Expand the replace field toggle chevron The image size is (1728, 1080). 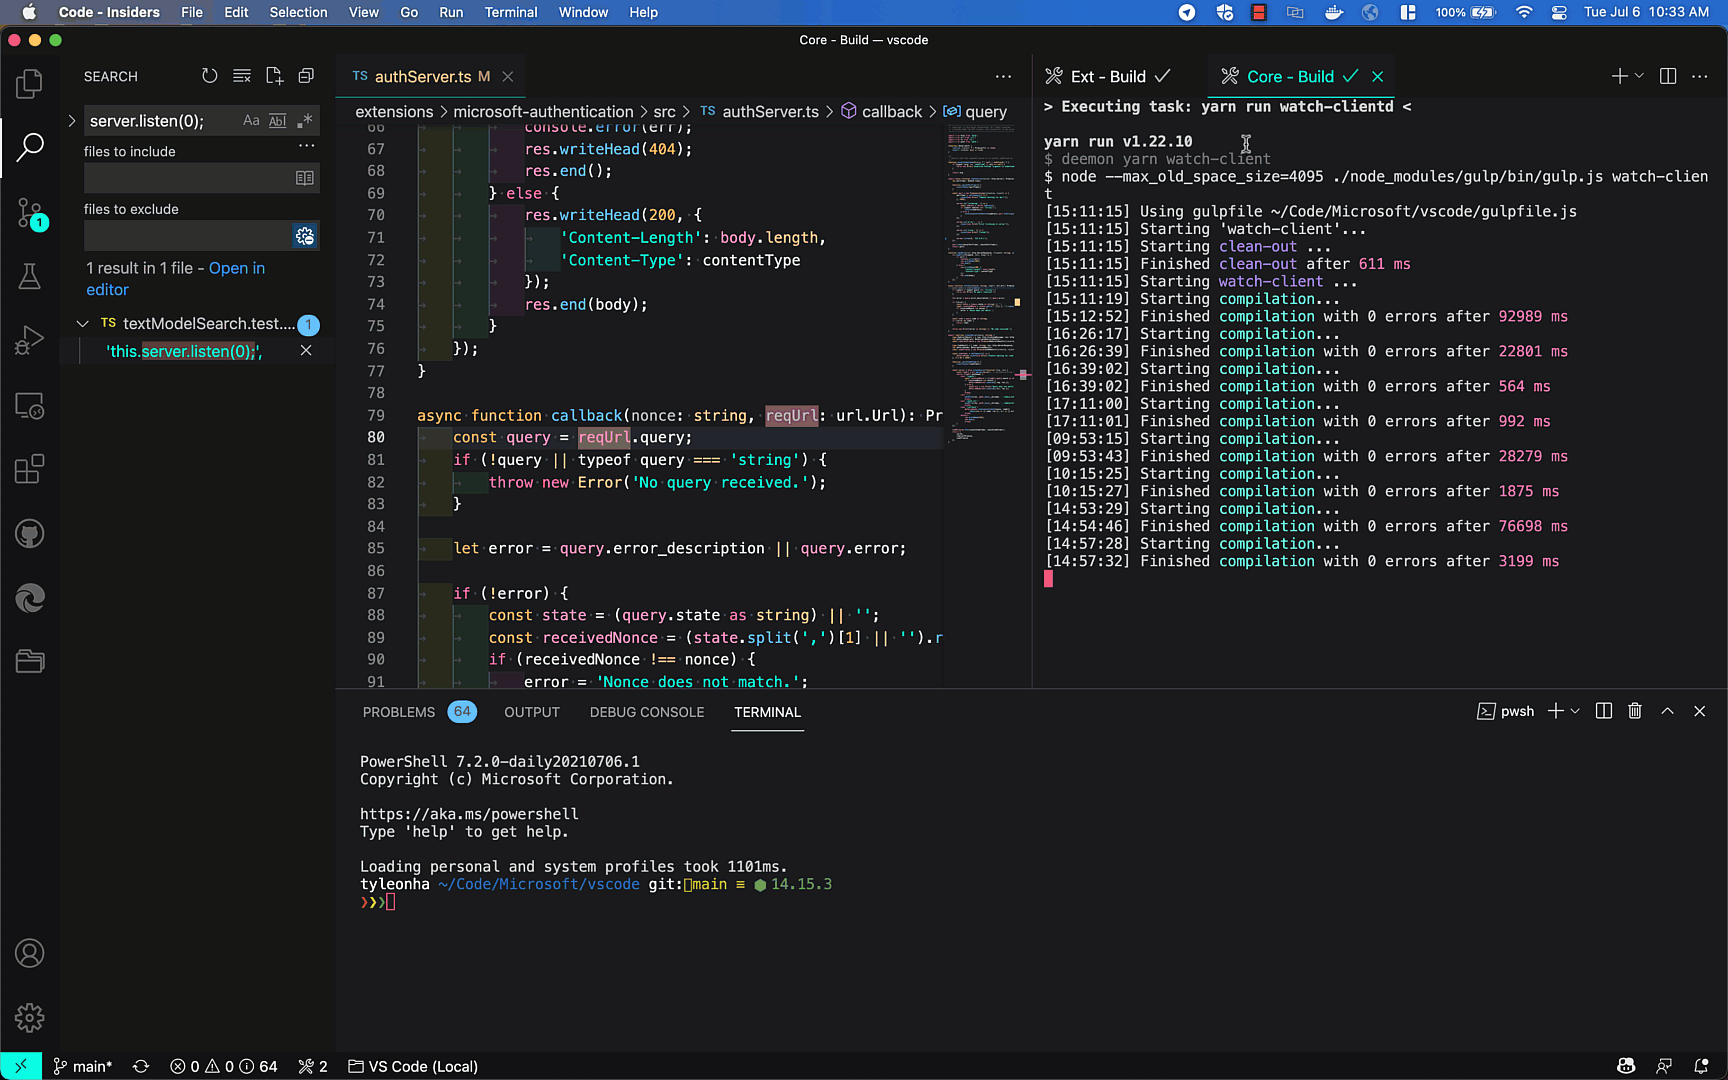[x=72, y=121]
